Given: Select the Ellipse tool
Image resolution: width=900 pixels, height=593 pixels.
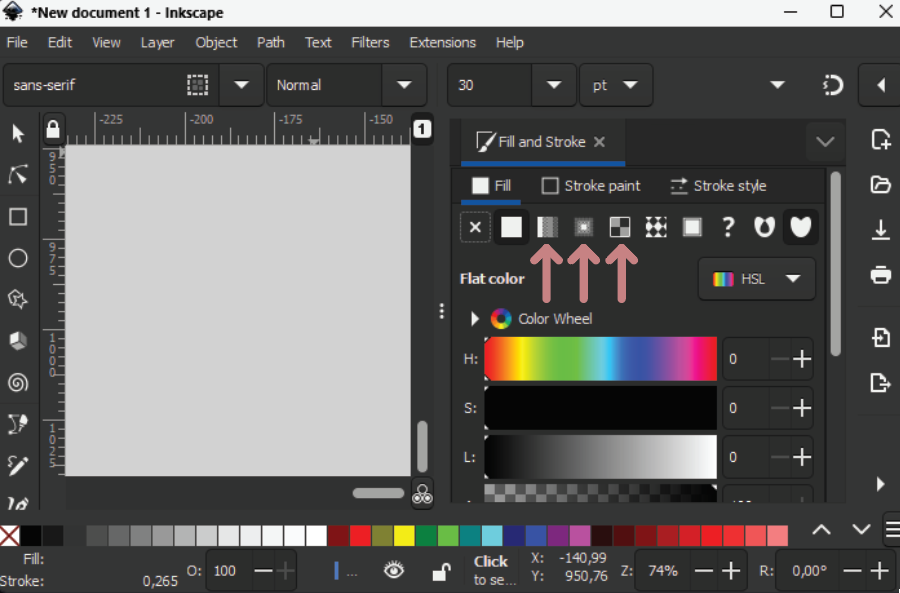Looking at the screenshot, I should (x=18, y=258).
